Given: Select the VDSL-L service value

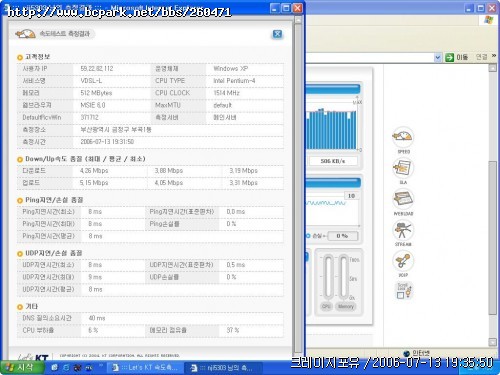Looking at the screenshot, I should 91,81.
